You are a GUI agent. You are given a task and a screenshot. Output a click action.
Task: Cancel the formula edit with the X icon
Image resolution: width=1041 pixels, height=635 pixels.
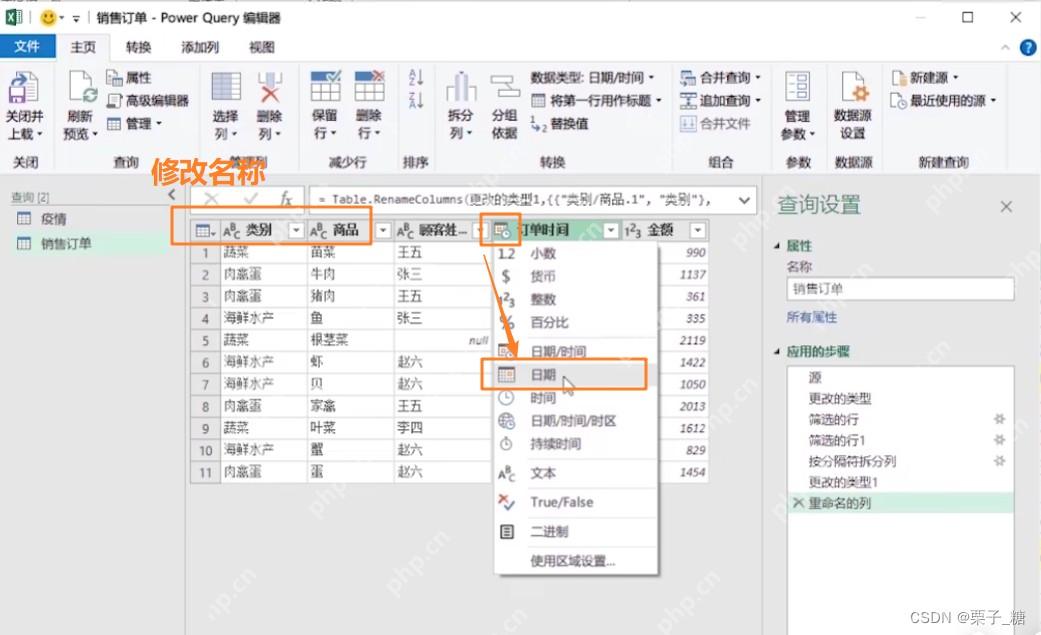click(x=211, y=199)
